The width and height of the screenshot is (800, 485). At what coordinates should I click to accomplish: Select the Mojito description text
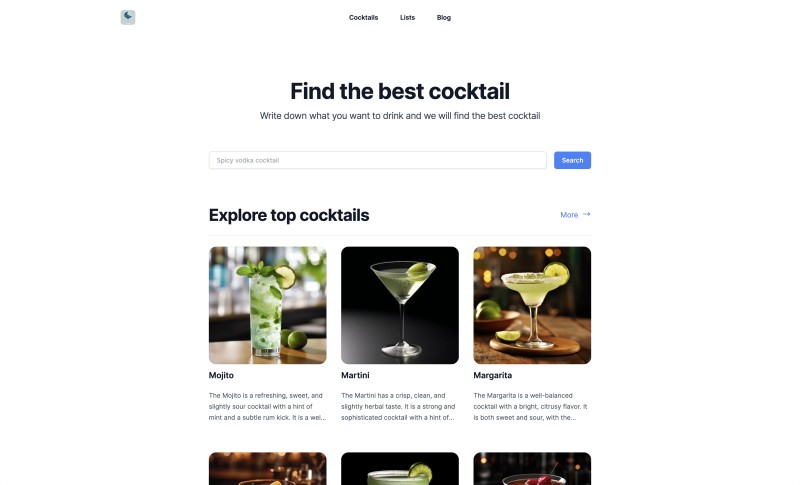(x=267, y=406)
